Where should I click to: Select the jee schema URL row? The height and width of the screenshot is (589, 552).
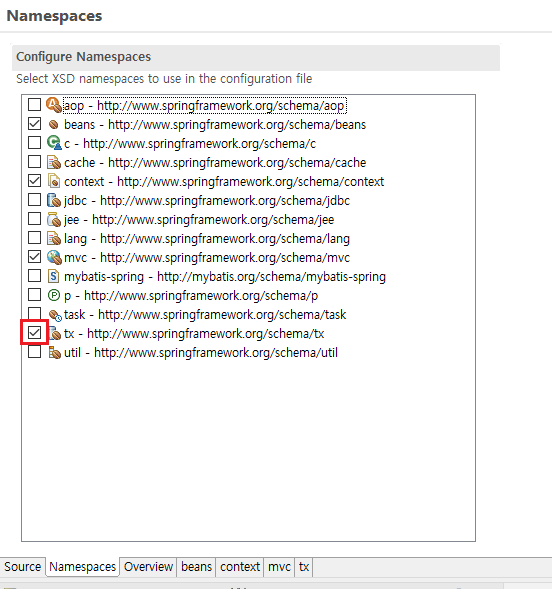click(199, 220)
